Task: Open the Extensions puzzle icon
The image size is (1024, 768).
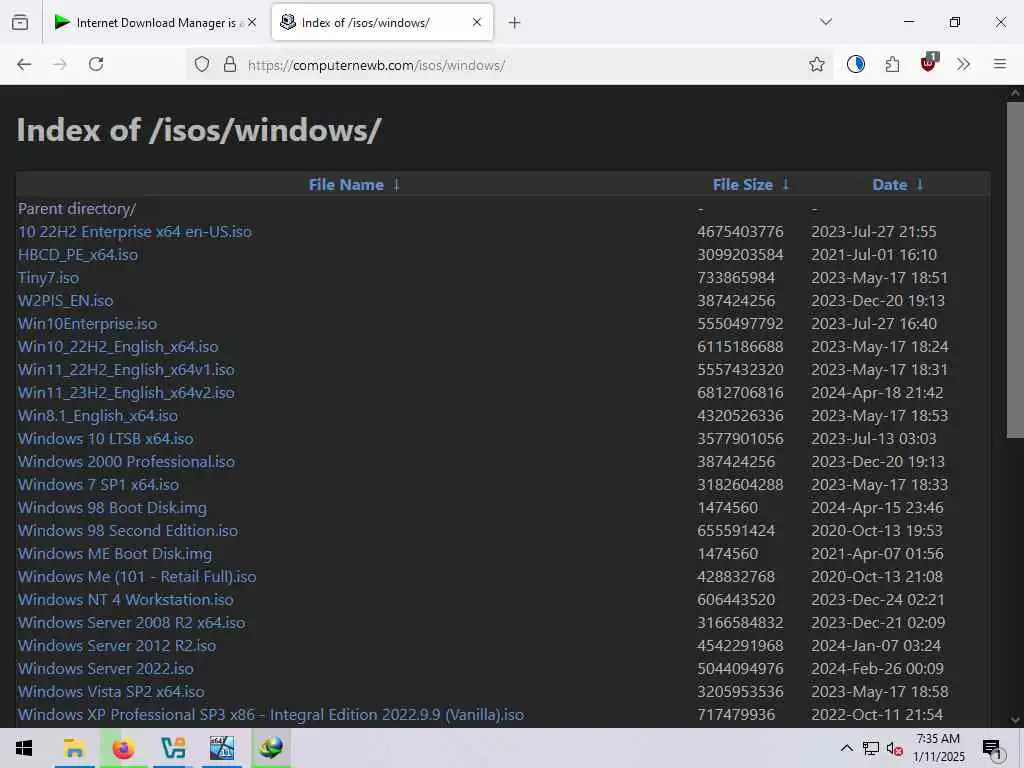Action: [x=892, y=64]
